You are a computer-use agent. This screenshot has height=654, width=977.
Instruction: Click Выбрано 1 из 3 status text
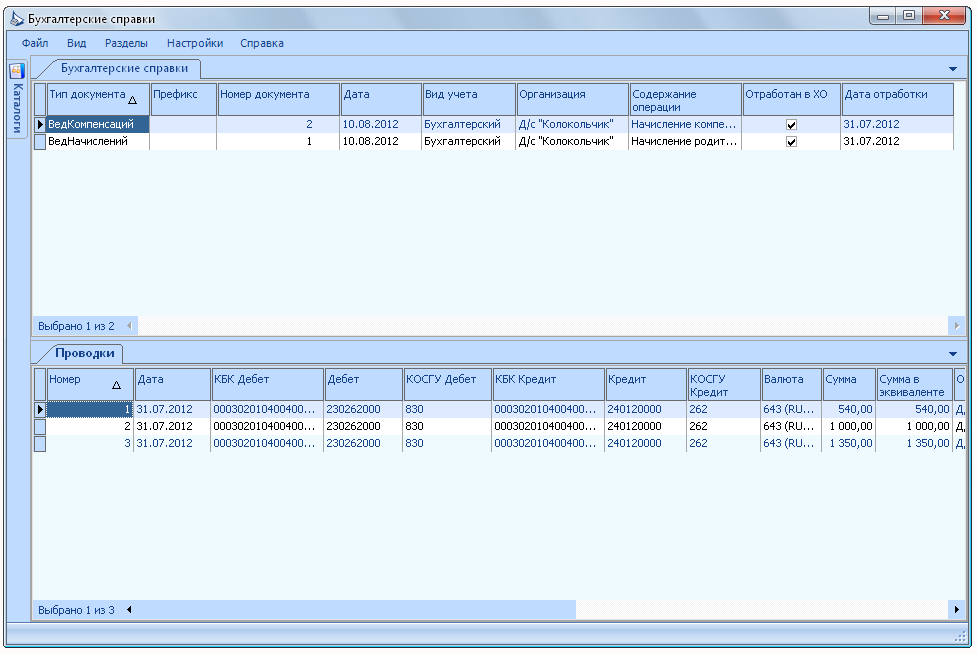[x=76, y=610]
